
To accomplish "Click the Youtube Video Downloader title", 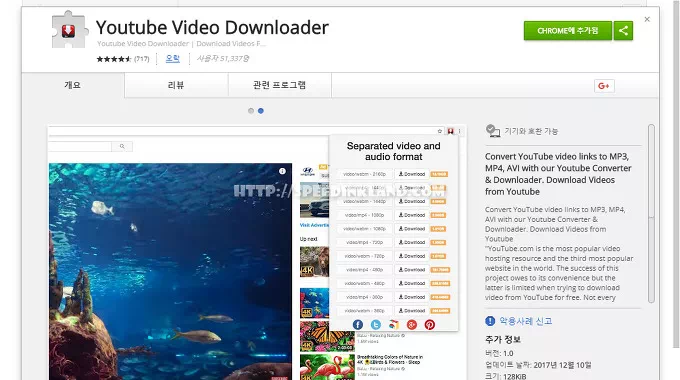I will coord(212,28).
